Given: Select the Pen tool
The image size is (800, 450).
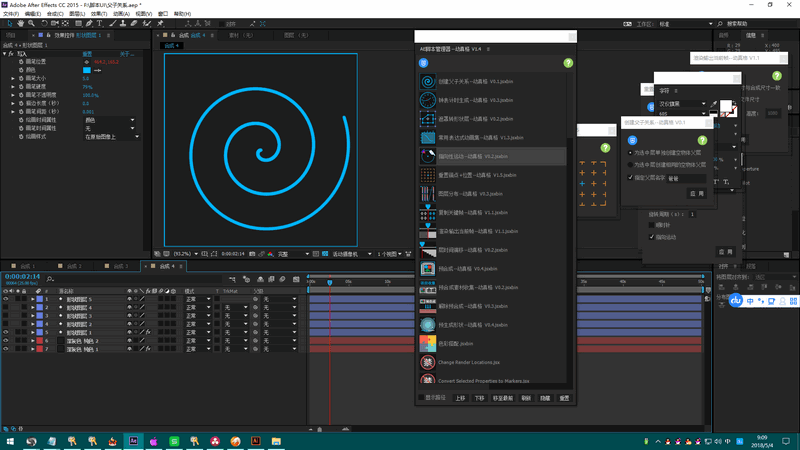Looking at the screenshot, I should tap(89, 23).
